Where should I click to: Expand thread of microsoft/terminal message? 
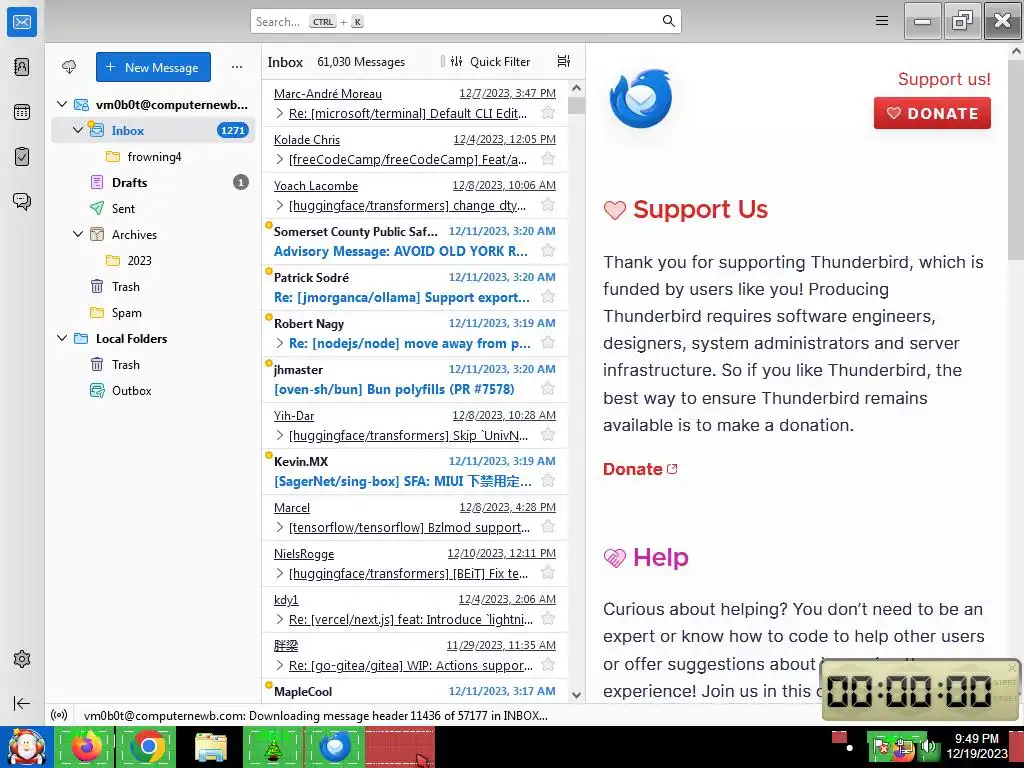280,114
